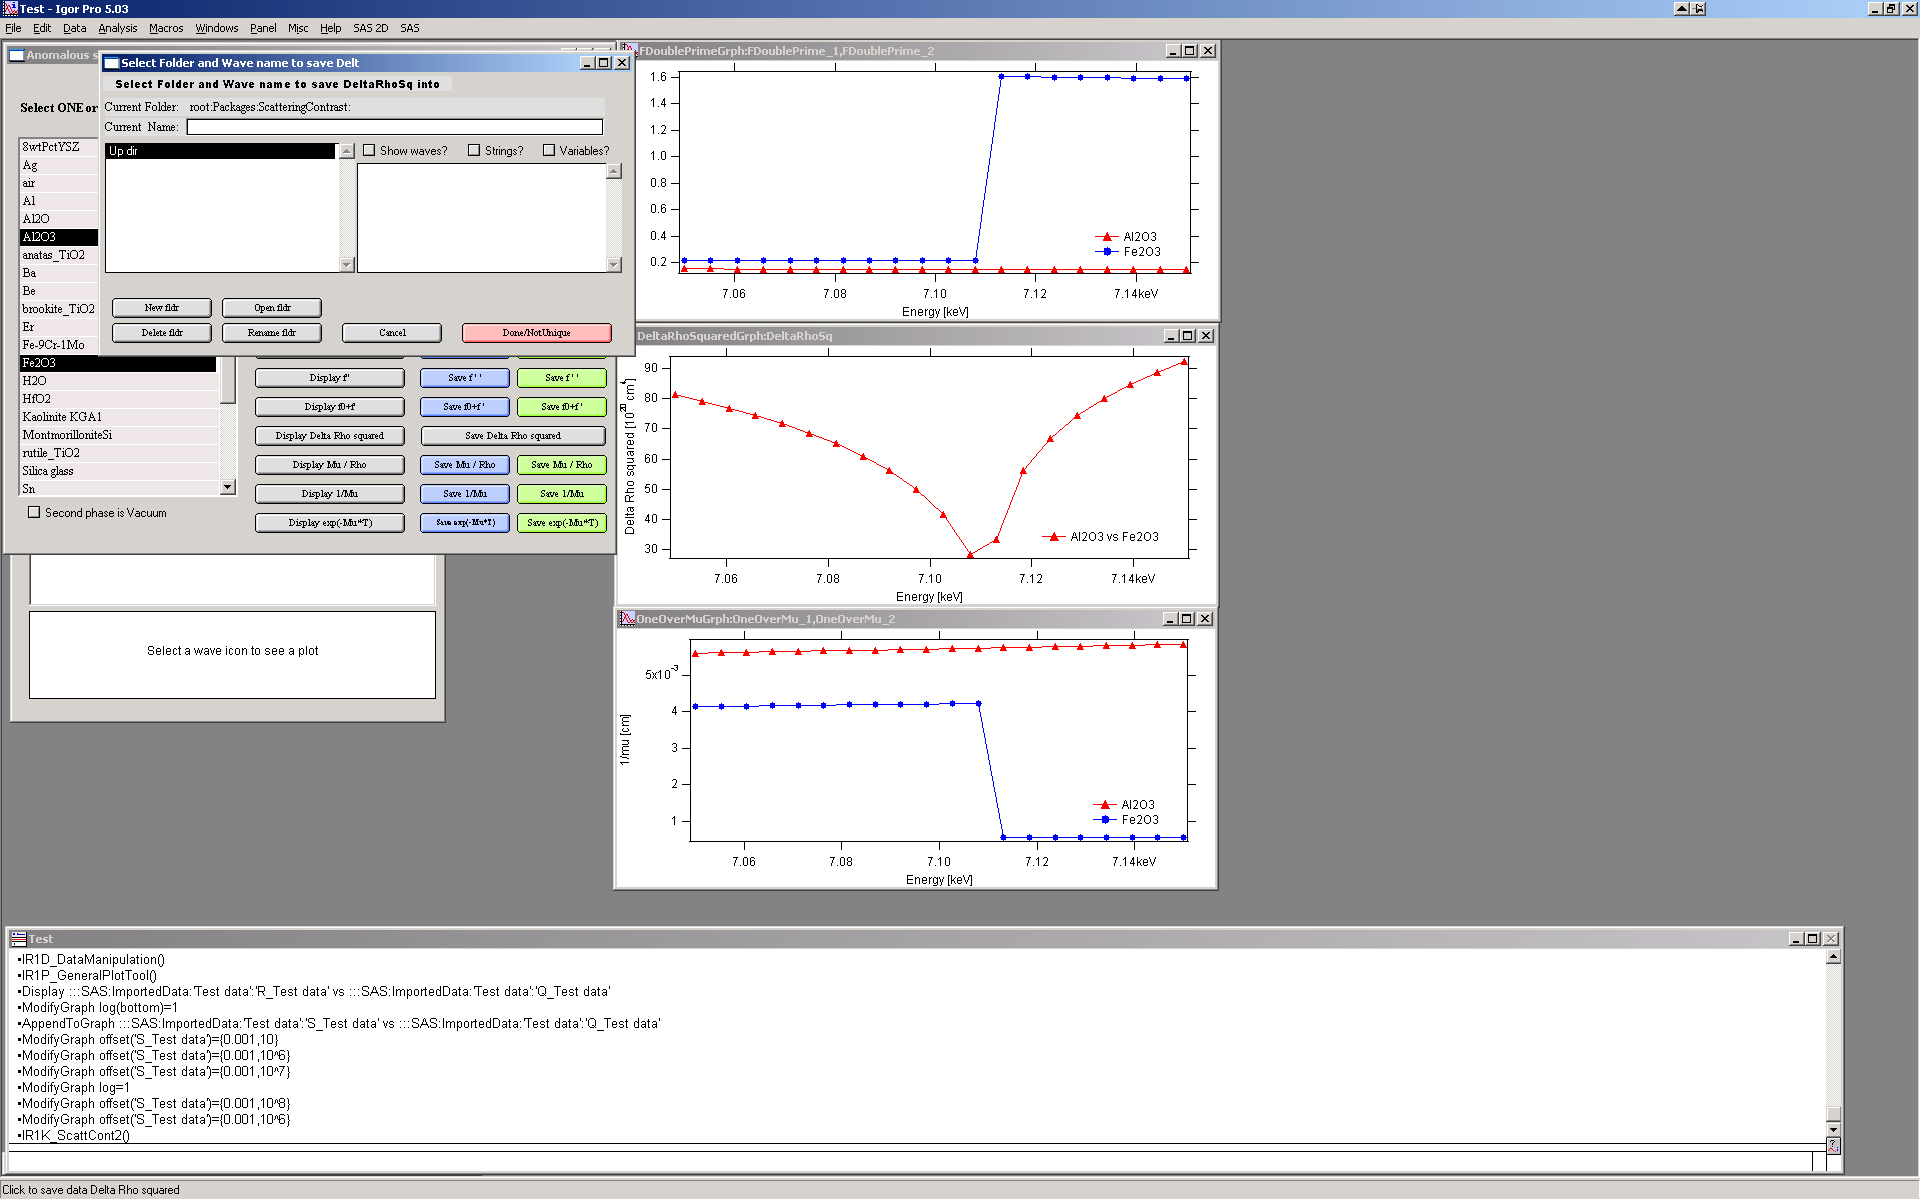Click Test command window notebook icon

(18, 939)
